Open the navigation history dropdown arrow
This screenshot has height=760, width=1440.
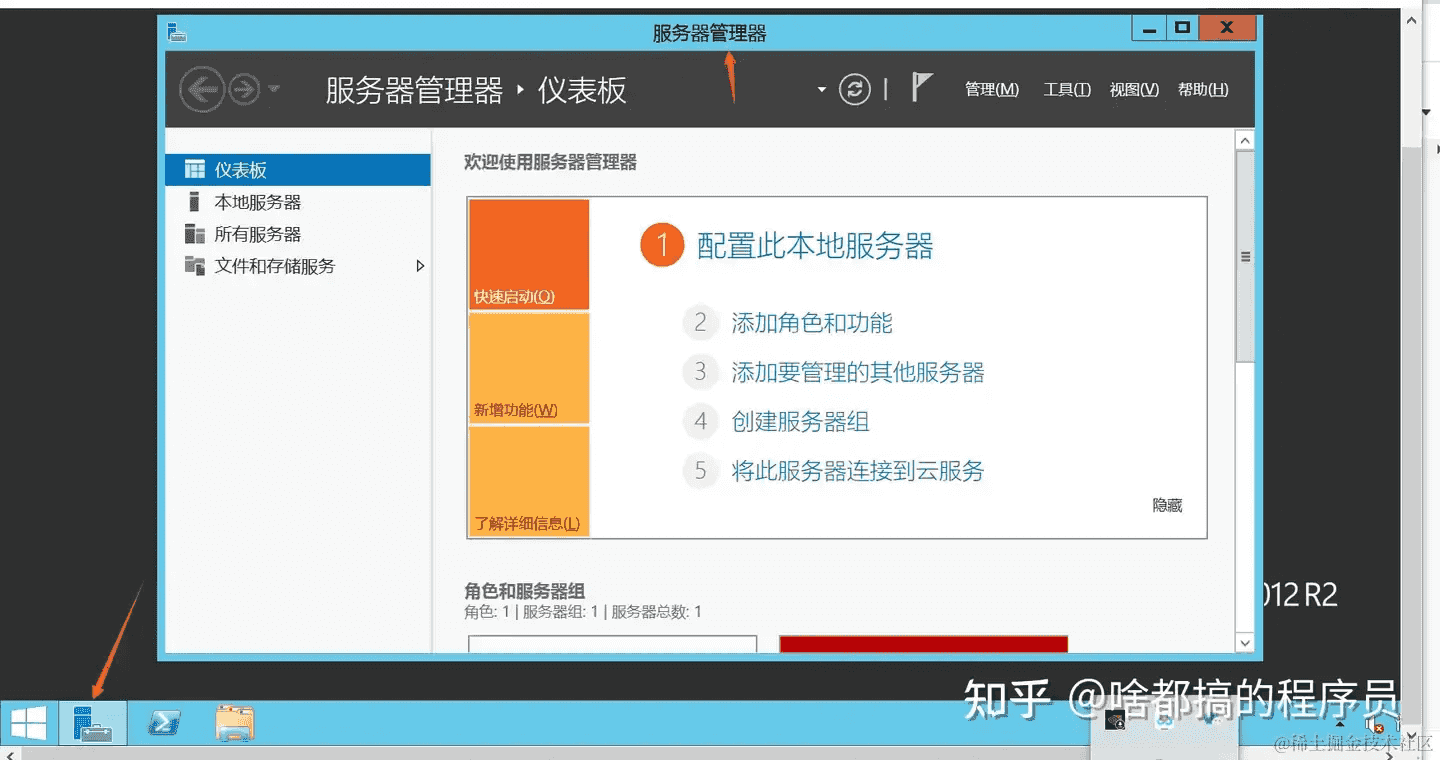pos(274,90)
